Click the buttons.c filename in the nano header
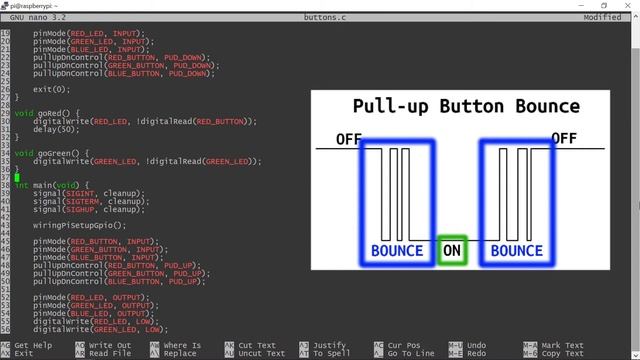This screenshot has width=640, height=360. 325,17
